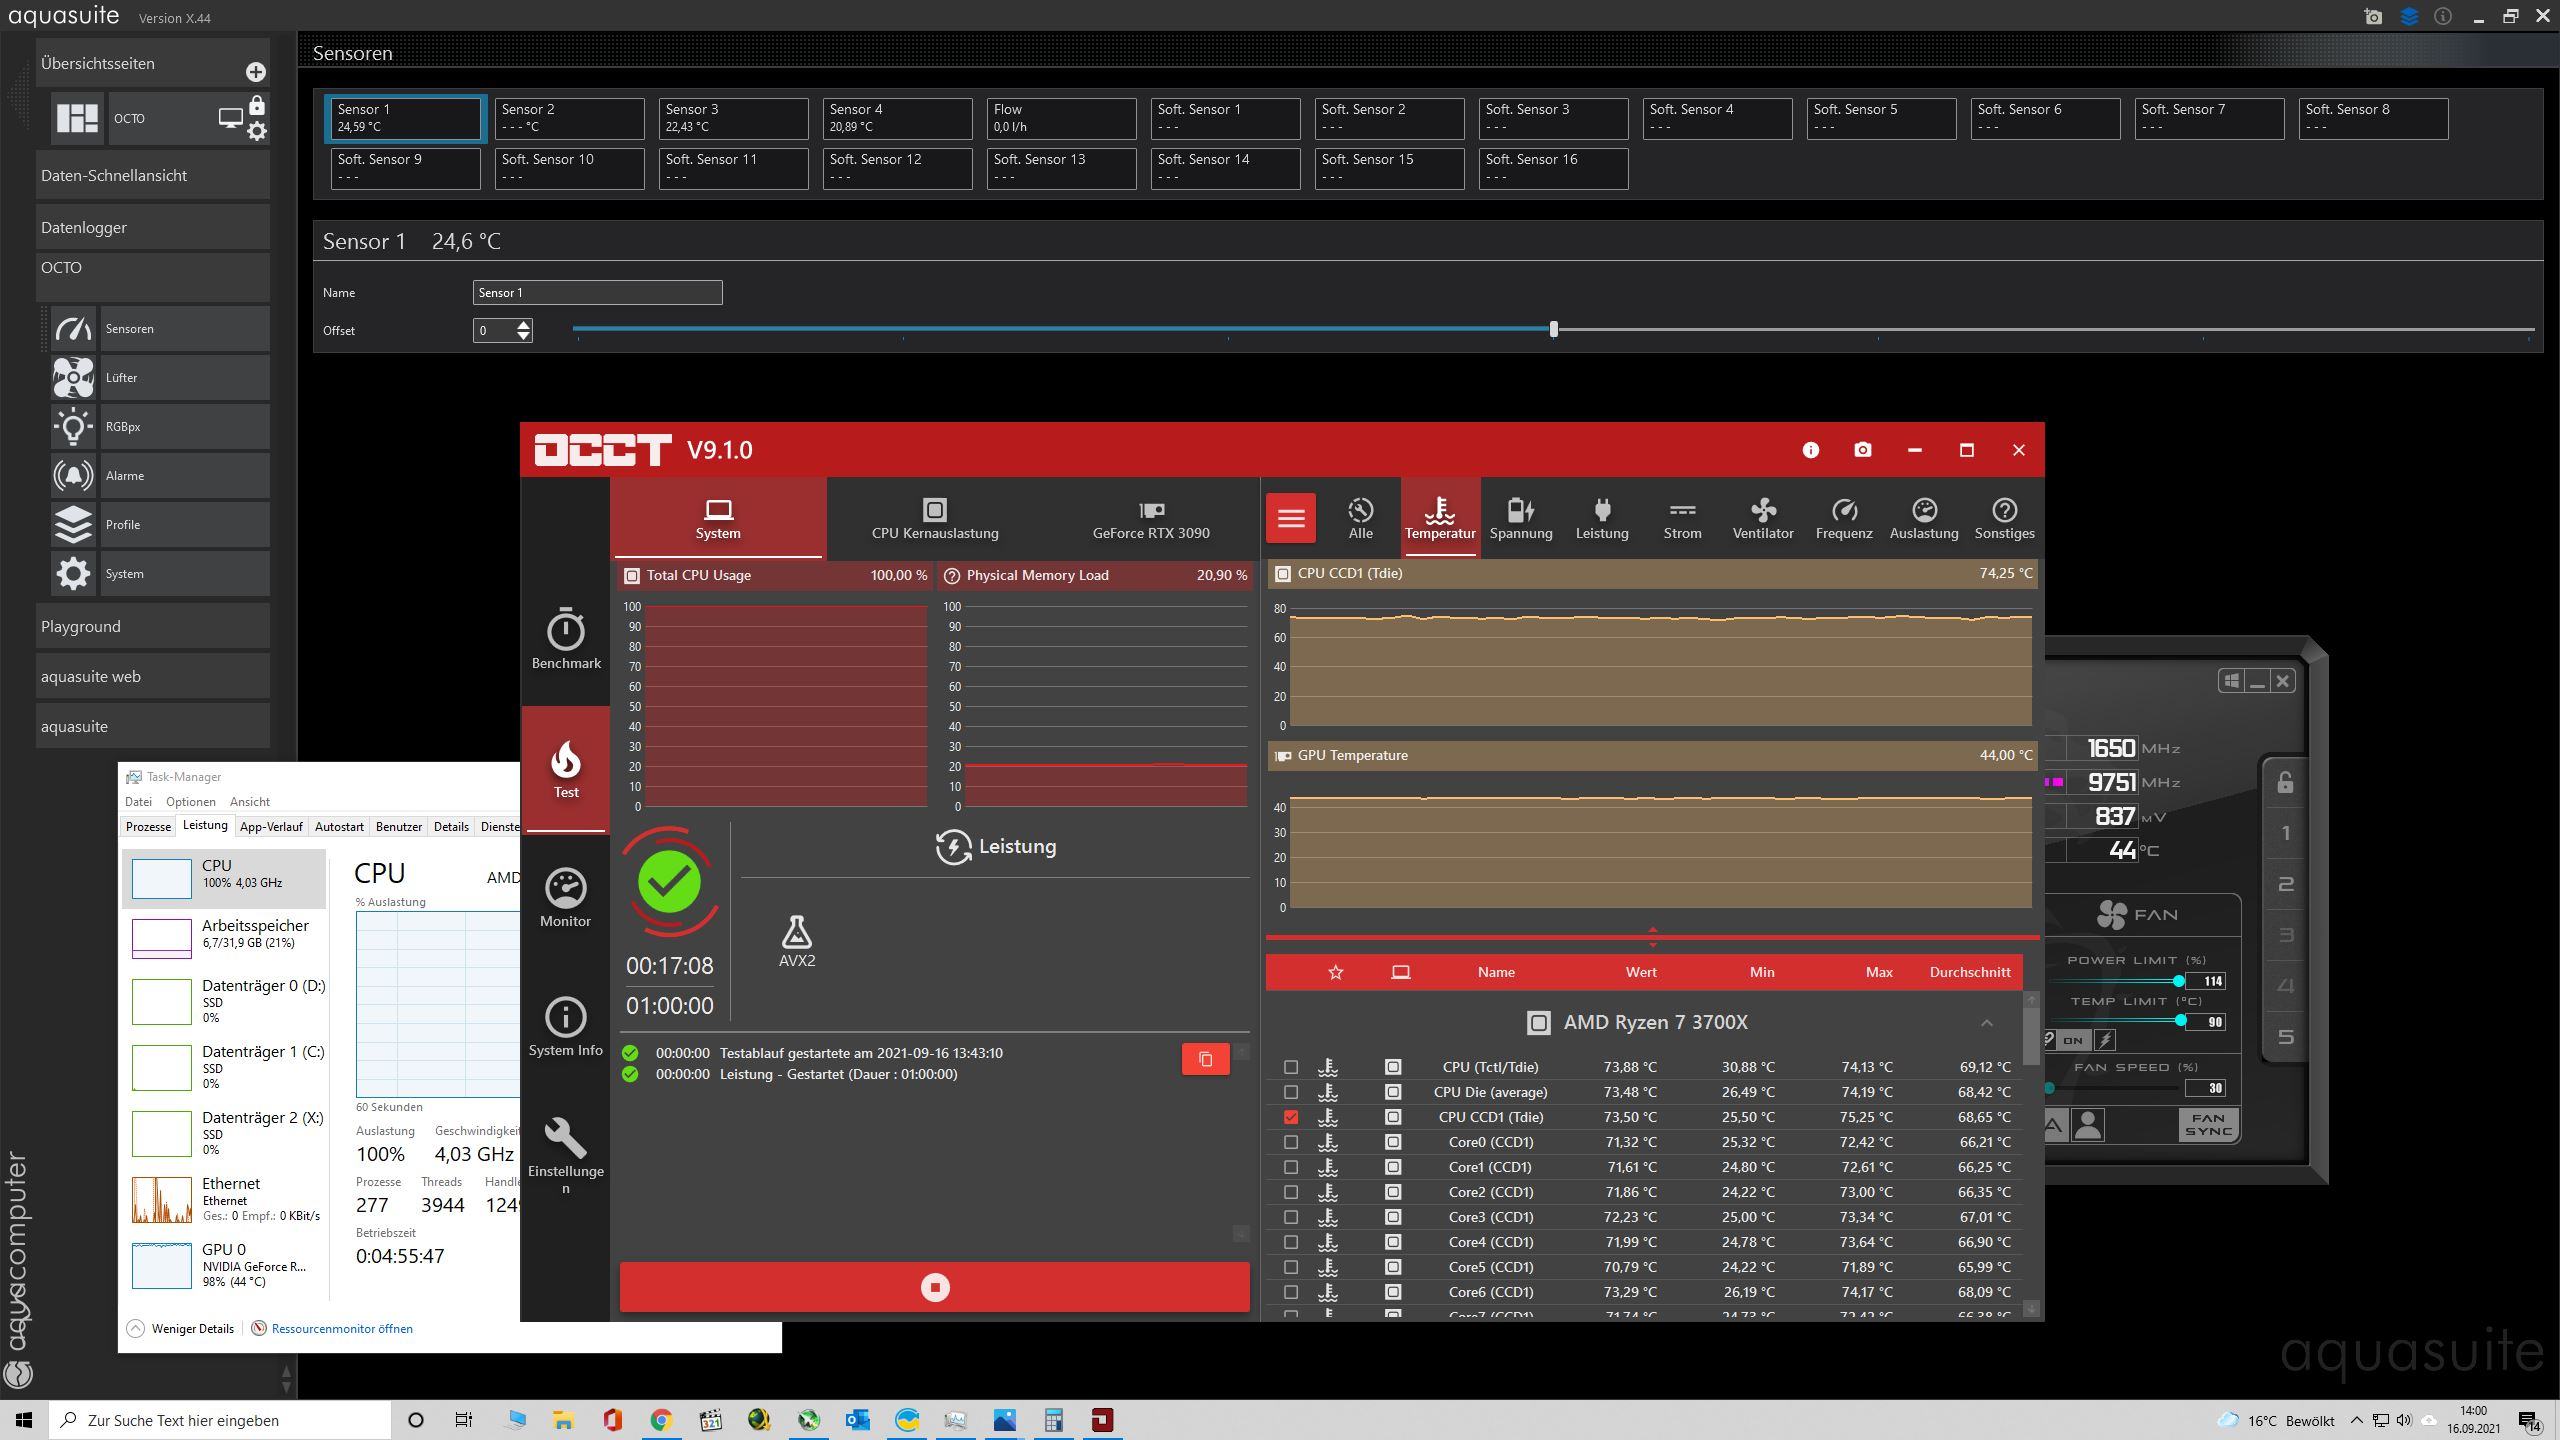Check the CPU Die (average) sensor checkbox
The image size is (2560, 1440).
pos(1291,1092)
